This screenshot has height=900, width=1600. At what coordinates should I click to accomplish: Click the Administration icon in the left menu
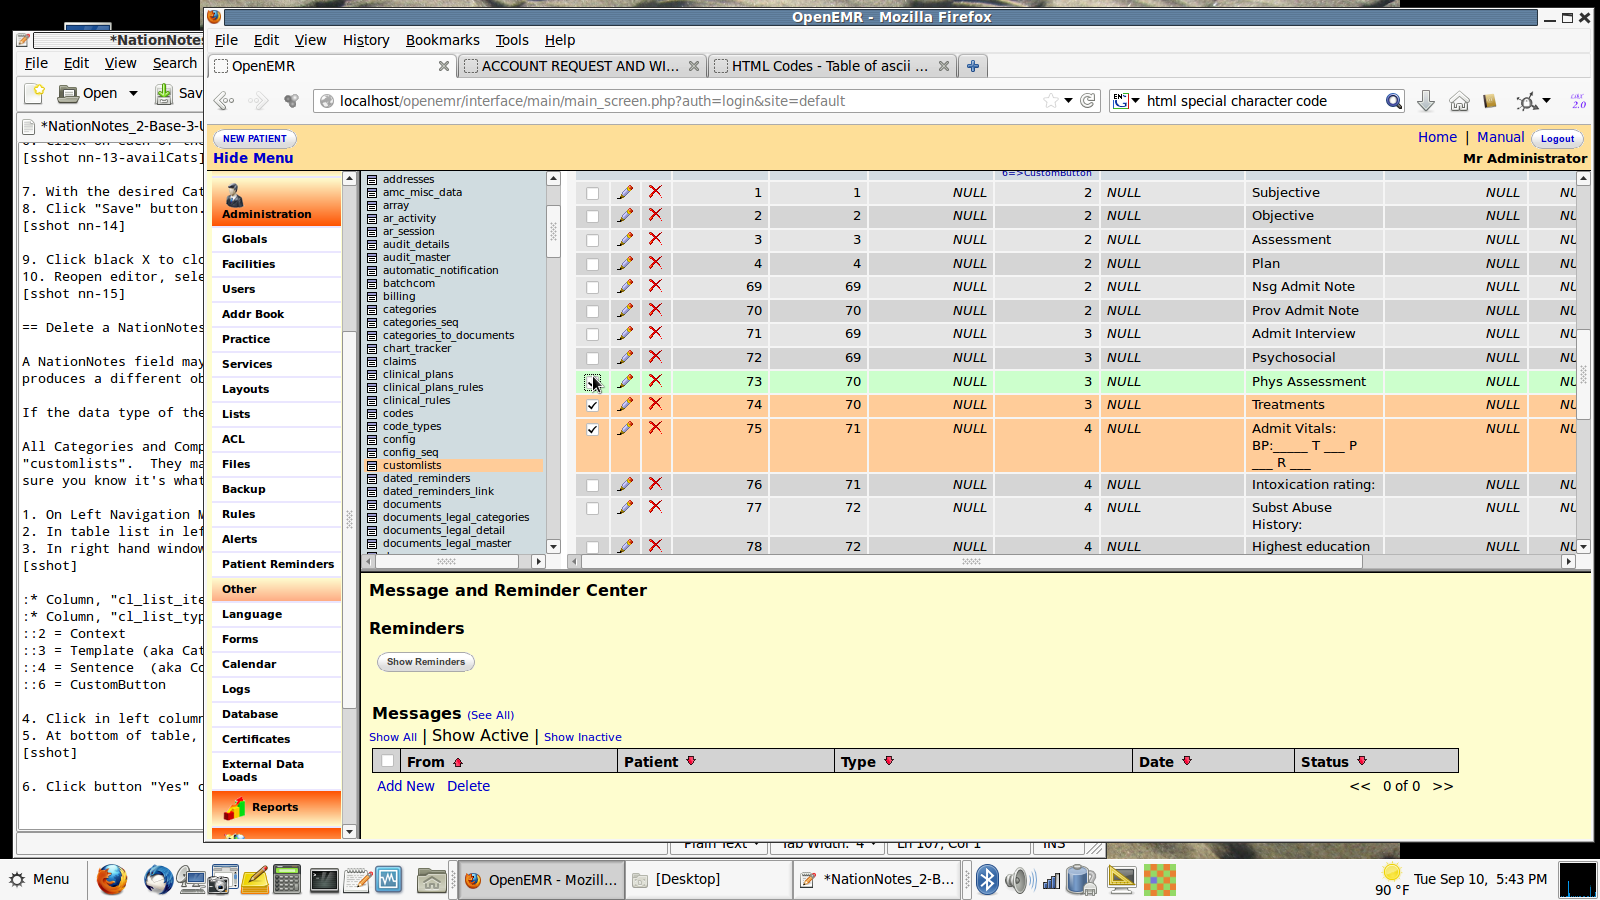(235, 196)
